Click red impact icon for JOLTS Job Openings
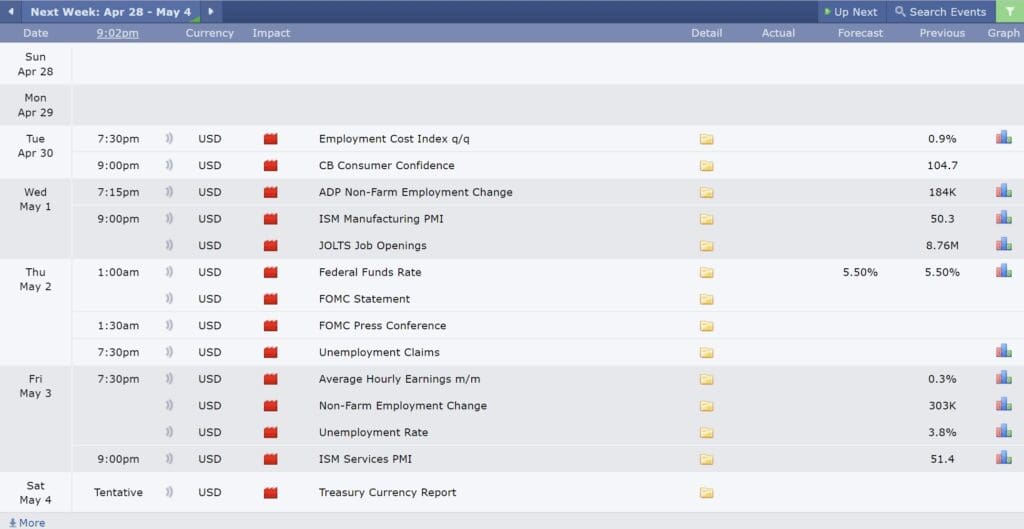1024x529 pixels. click(x=270, y=246)
